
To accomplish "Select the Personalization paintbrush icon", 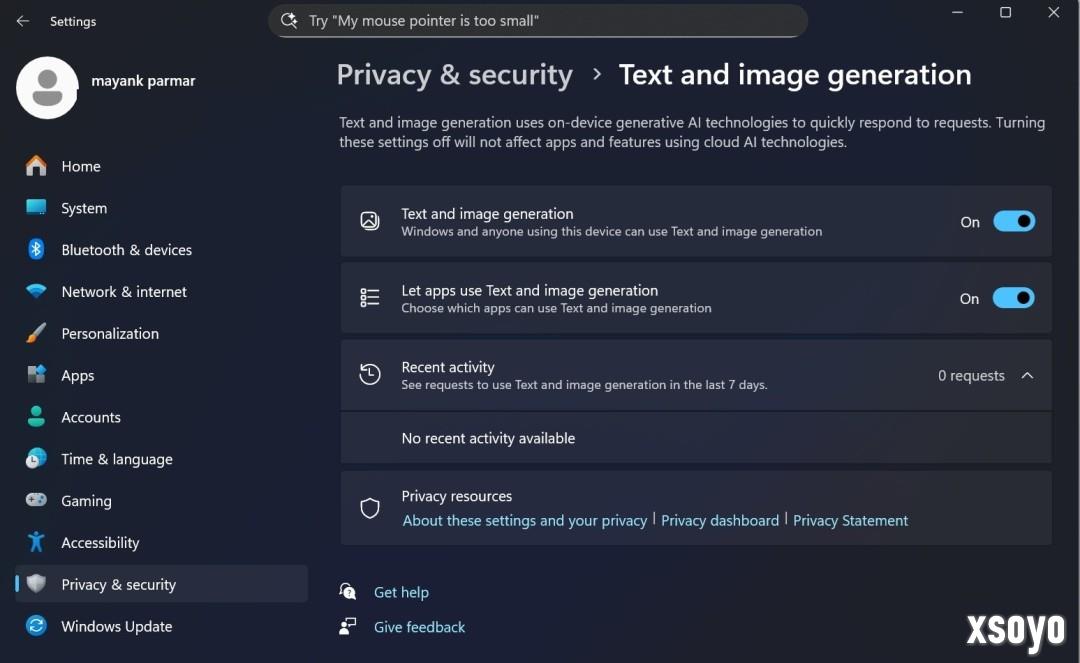I will 37,333.
